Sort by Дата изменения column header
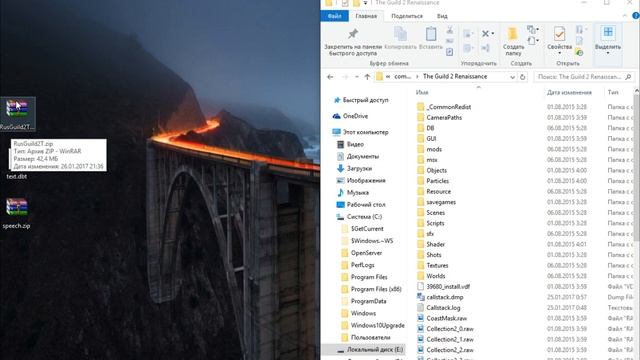This screenshot has height=360, width=640. point(569,93)
